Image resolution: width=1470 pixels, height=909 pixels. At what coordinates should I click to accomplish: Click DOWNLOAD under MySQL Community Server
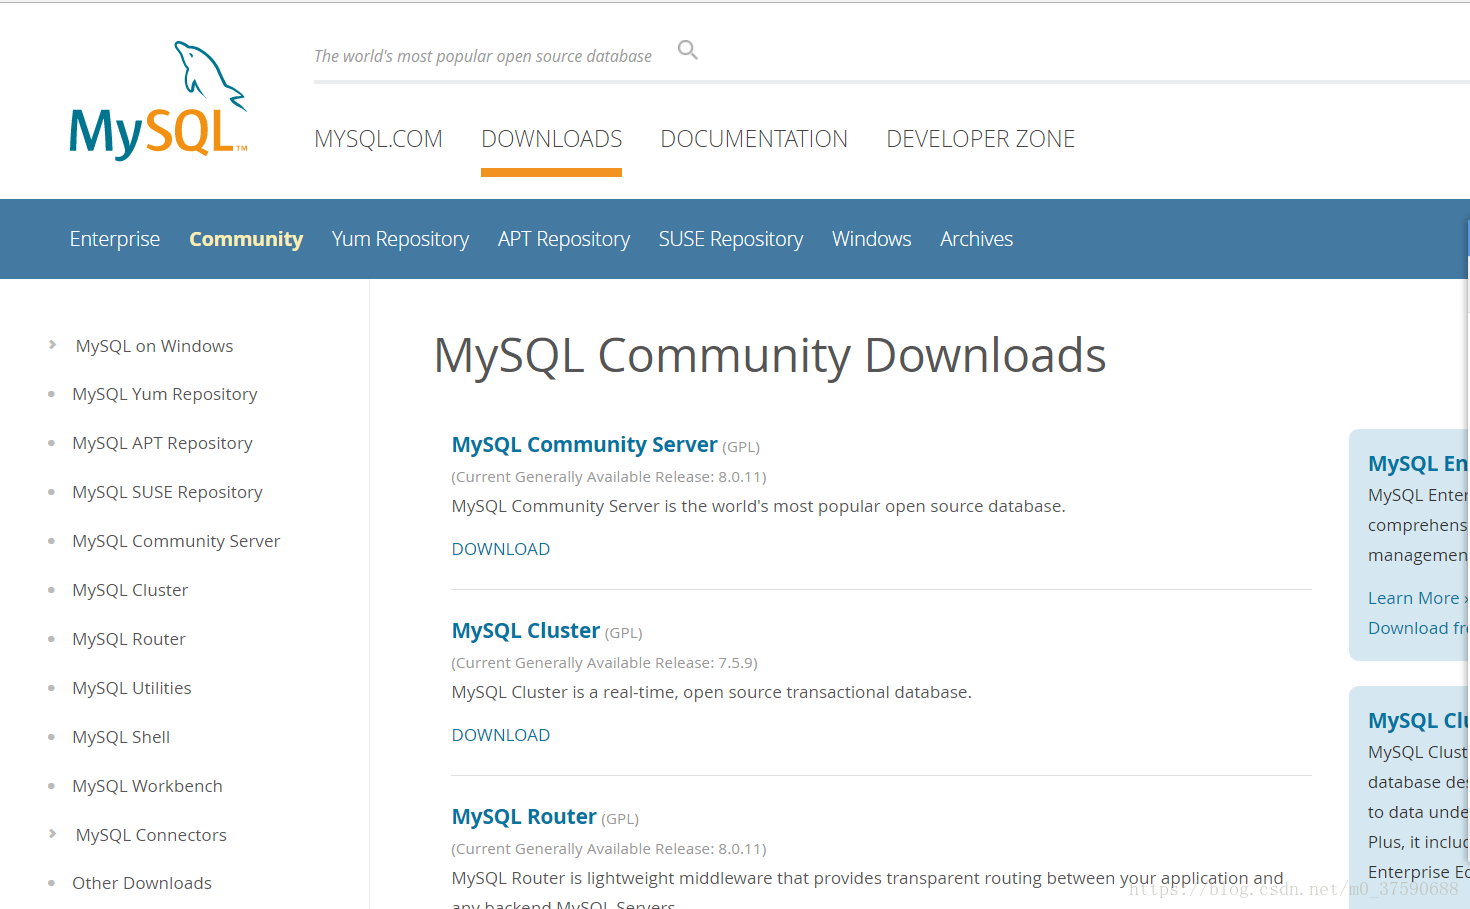(x=501, y=549)
